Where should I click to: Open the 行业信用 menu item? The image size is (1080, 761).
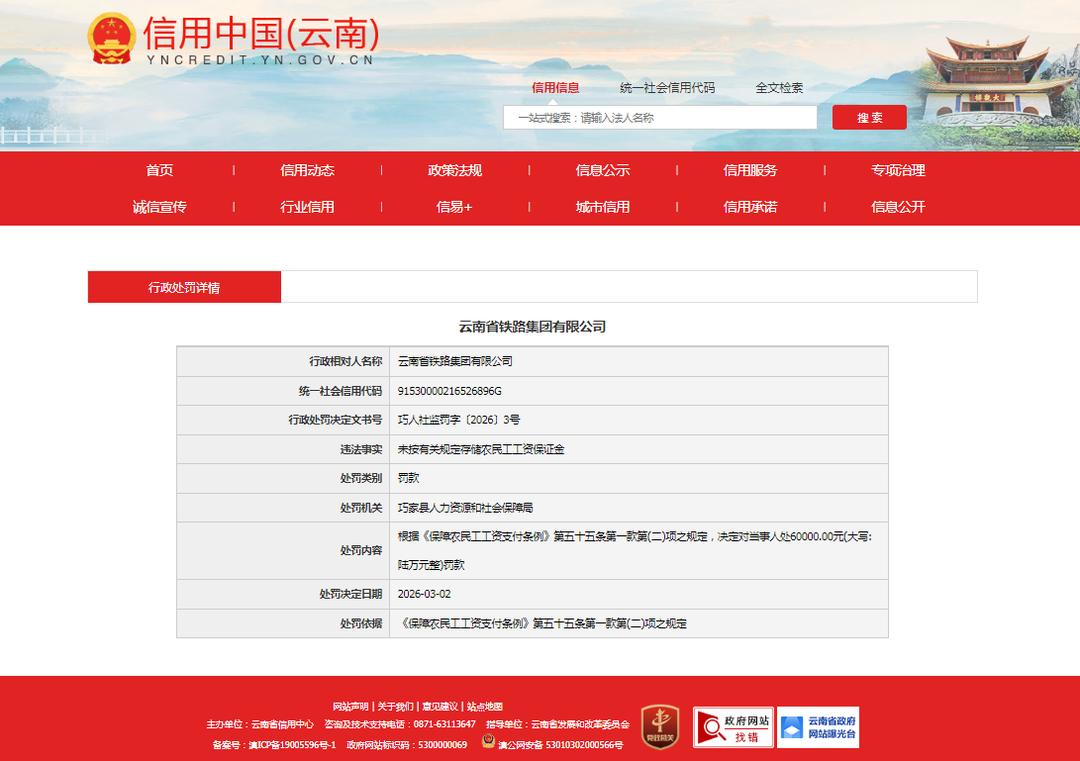pyautogui.click(x=307, y=207)
